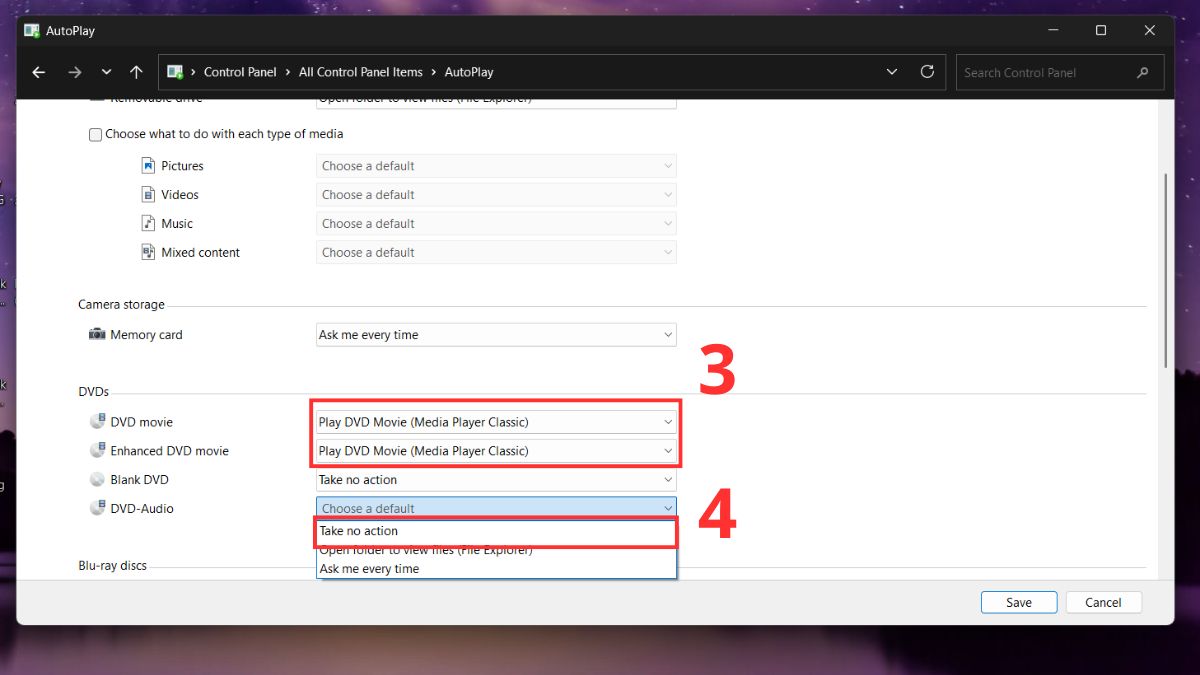Select All Control Panel Items breadcrumb
This screenshot has width=1200, height=675.
click(361, 72)
